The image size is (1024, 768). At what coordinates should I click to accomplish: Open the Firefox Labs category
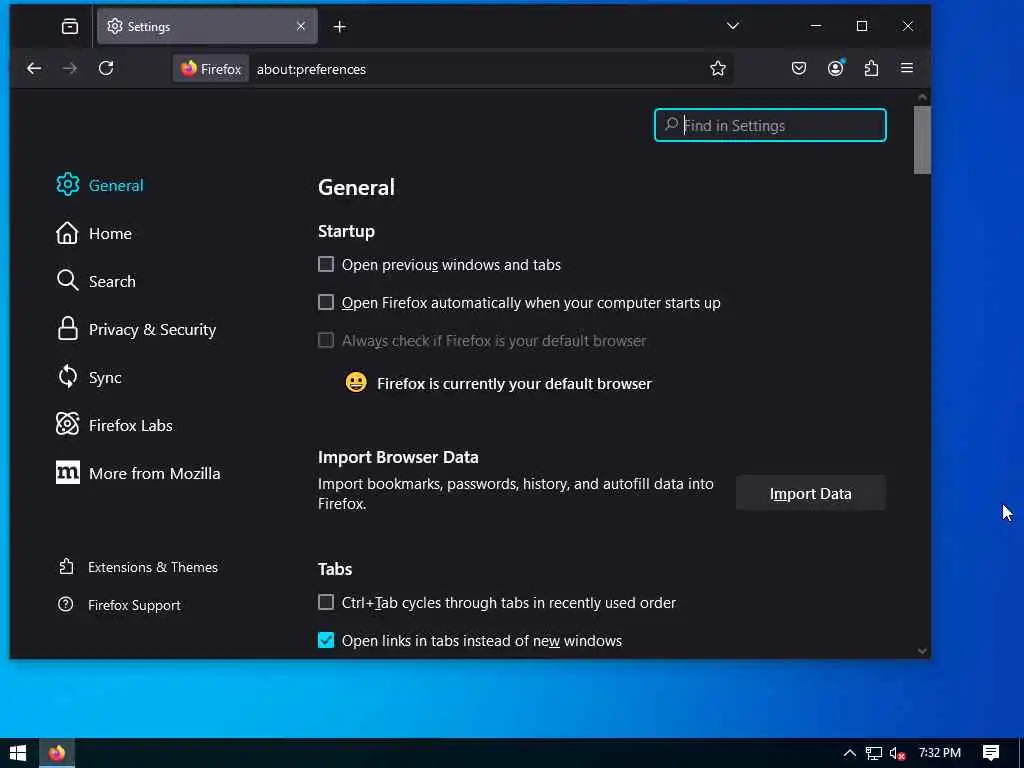[114, 425]
